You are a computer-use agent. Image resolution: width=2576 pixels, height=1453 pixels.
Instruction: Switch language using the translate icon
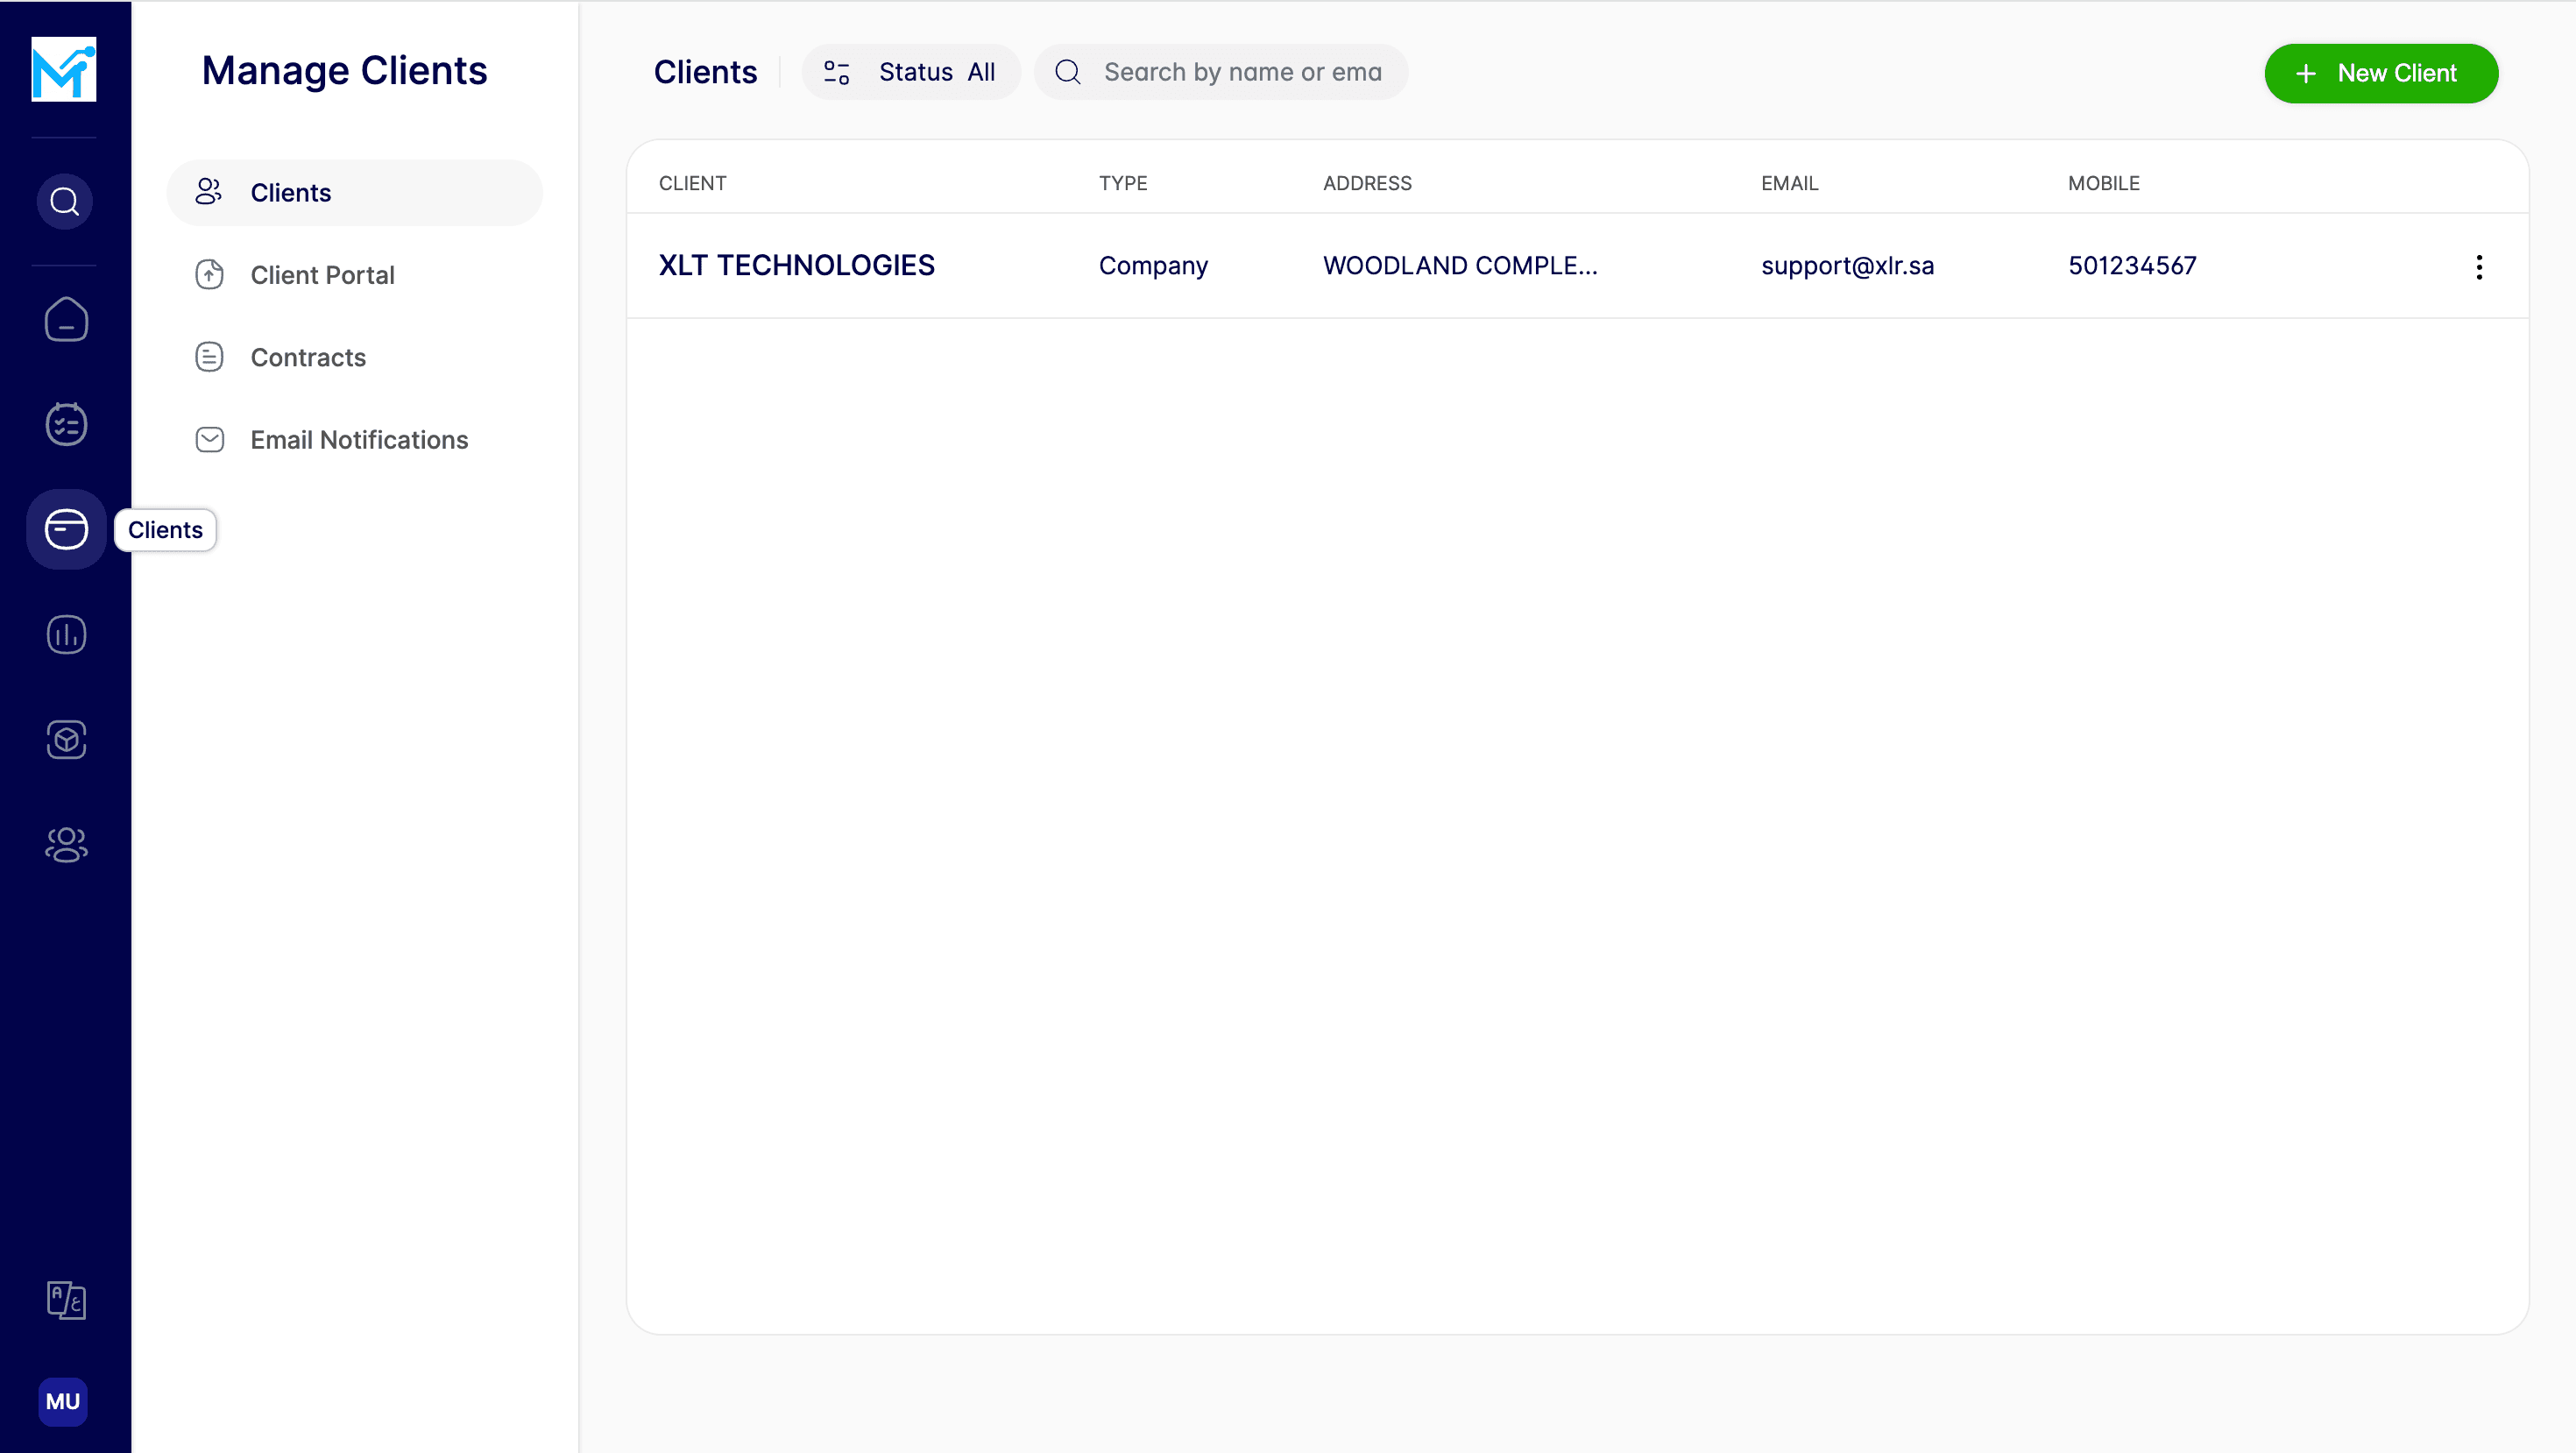(66, 1300)
